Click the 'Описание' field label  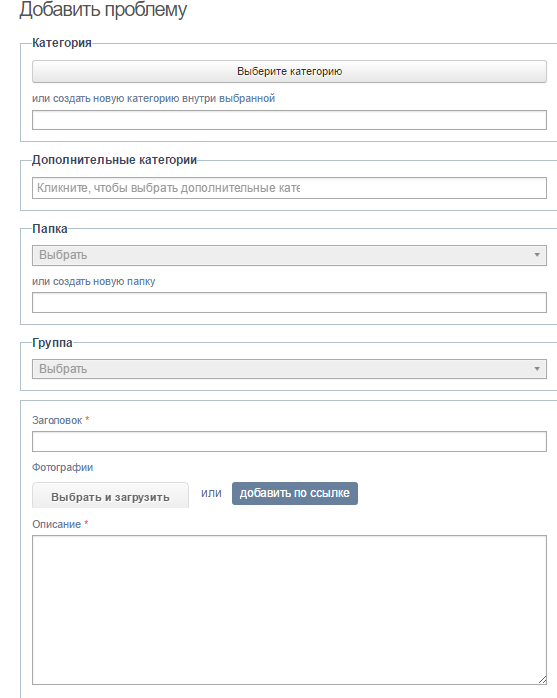(x=57, y=524)
